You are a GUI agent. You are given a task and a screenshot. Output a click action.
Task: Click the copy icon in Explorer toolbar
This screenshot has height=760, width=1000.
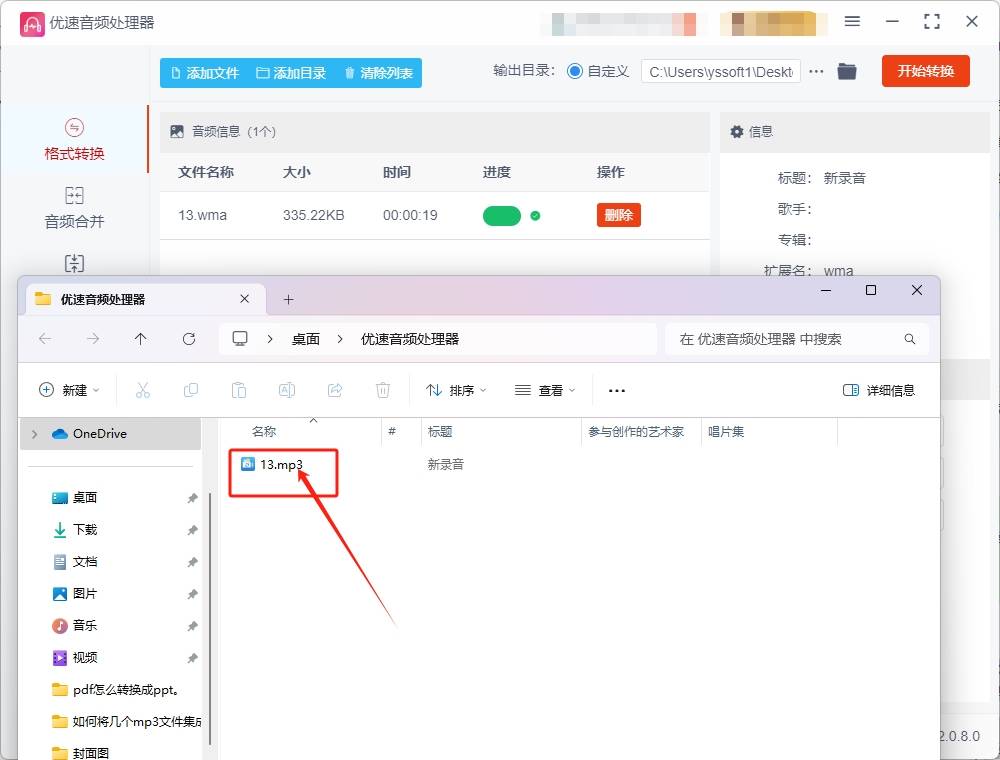[x=191, y=390]
